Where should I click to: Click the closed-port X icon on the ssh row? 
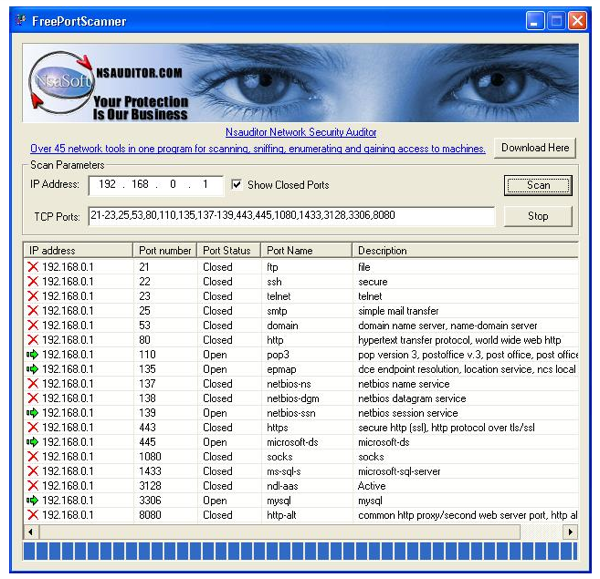click(33, 281)
